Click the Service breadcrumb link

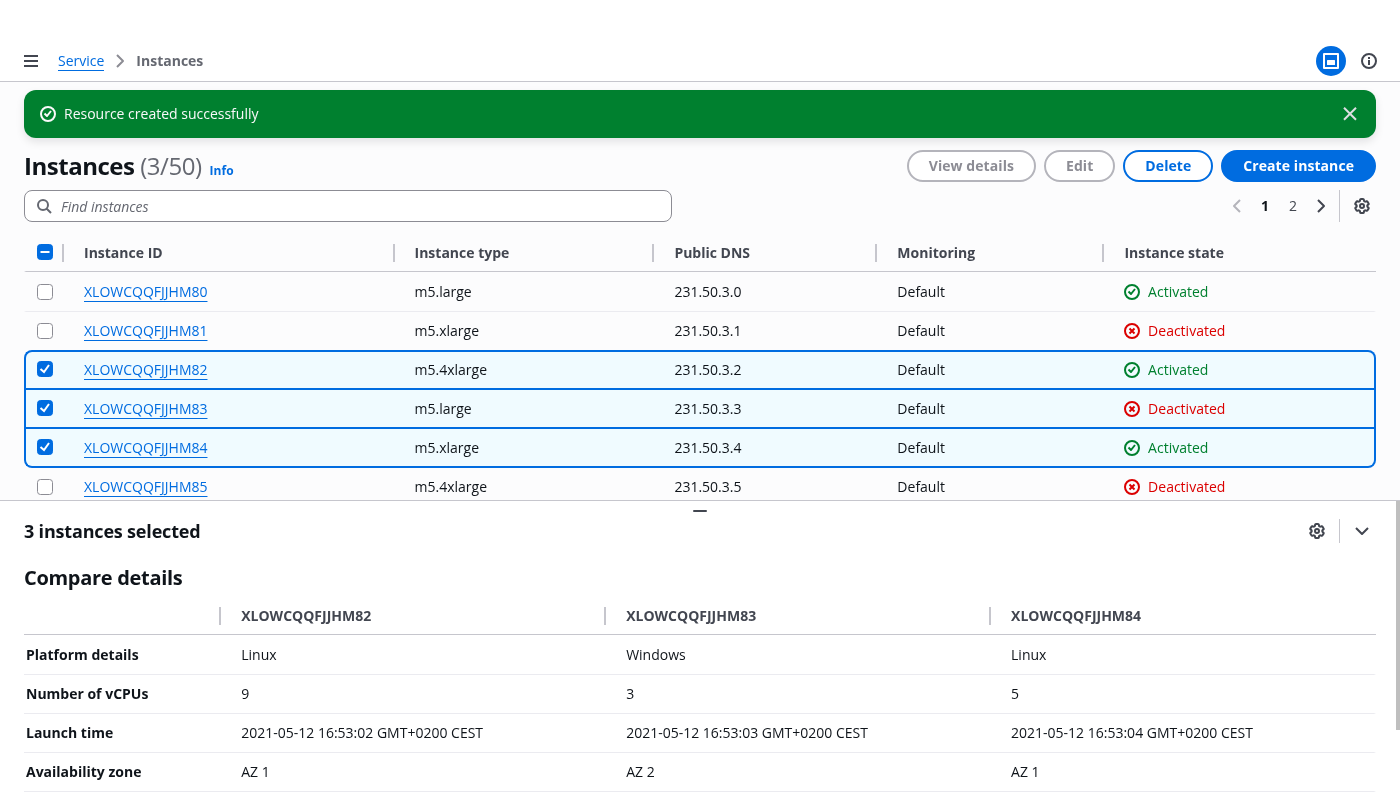coord(81,61)
